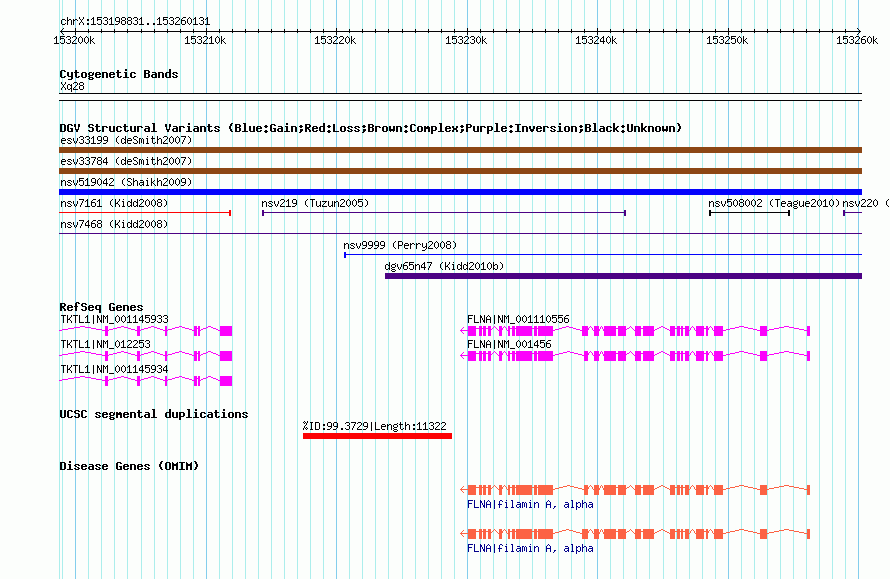Viewport: 890px width, 579px height.
Task: Open the esv33199 (deSmith2007) label
Action: [126, 140]
